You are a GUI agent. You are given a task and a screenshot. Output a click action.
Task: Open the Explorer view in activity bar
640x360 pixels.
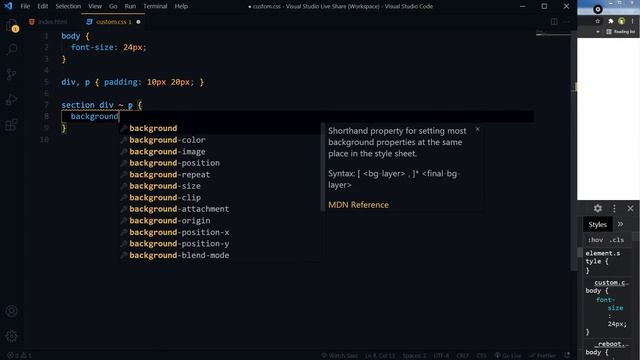coord(11,26)
